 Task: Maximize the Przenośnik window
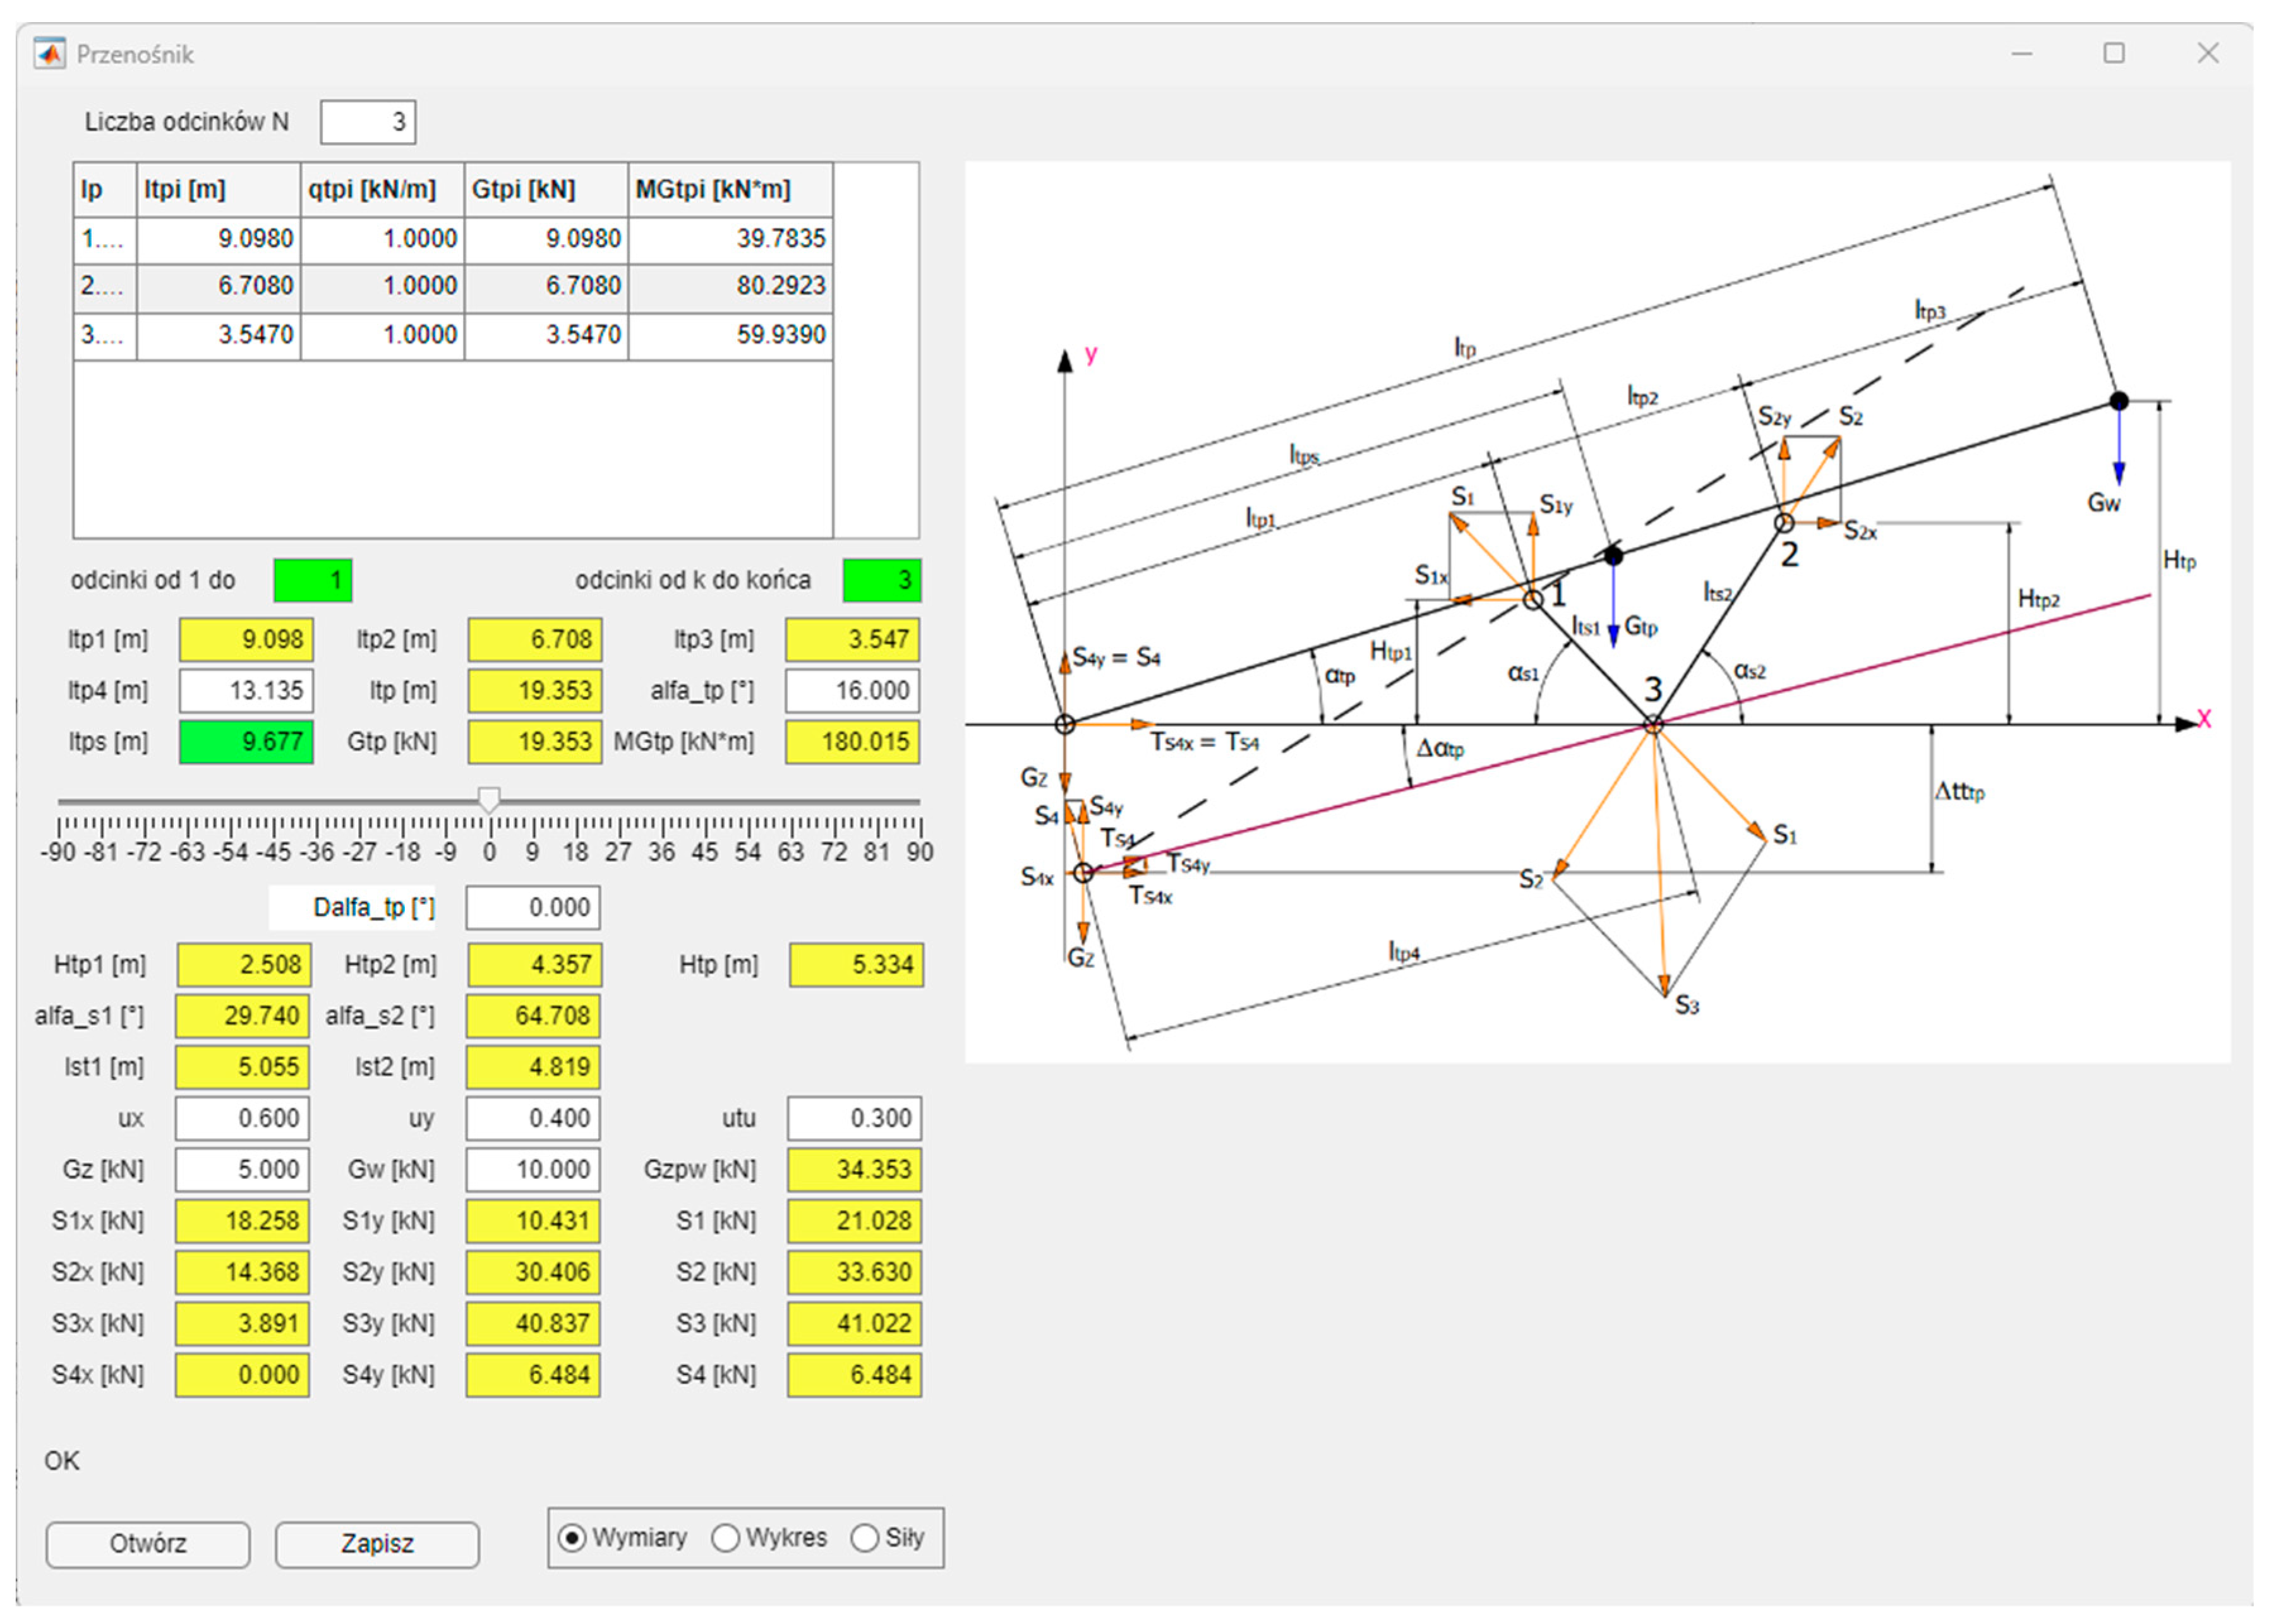[x=2113, y=53]
